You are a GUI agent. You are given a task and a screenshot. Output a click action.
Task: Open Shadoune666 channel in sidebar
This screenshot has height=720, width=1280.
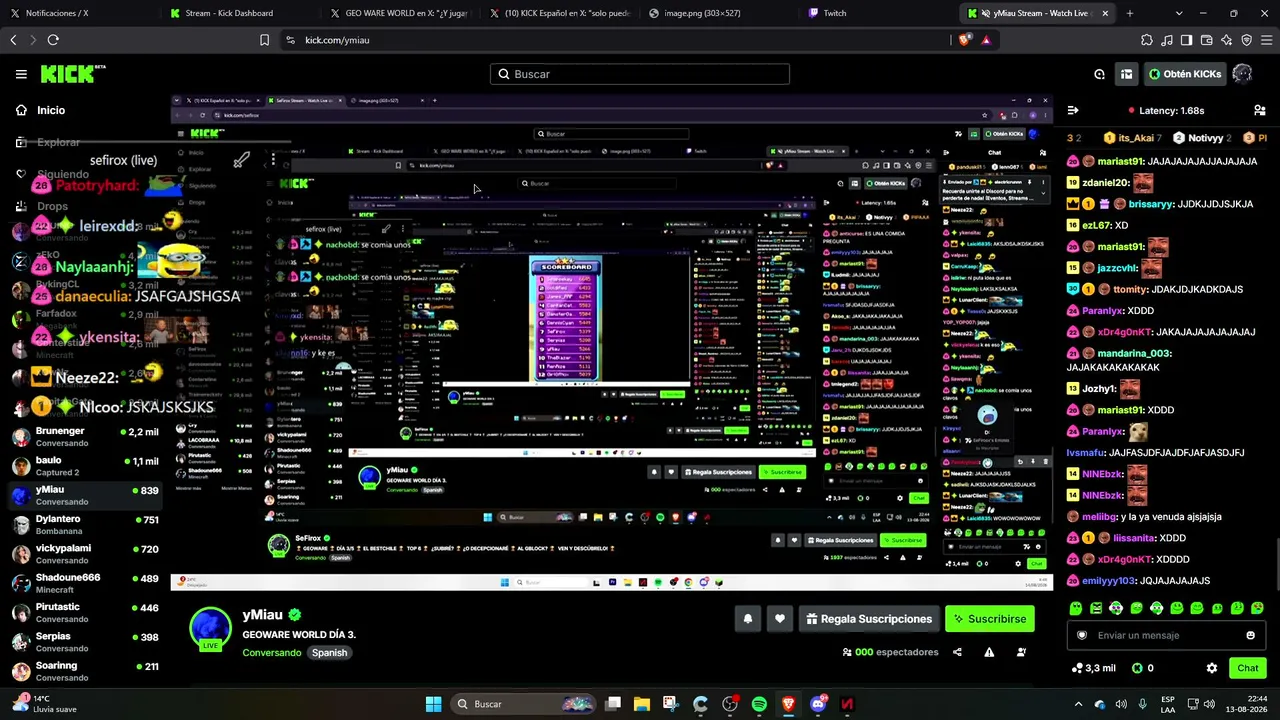[x=82, y=583]
